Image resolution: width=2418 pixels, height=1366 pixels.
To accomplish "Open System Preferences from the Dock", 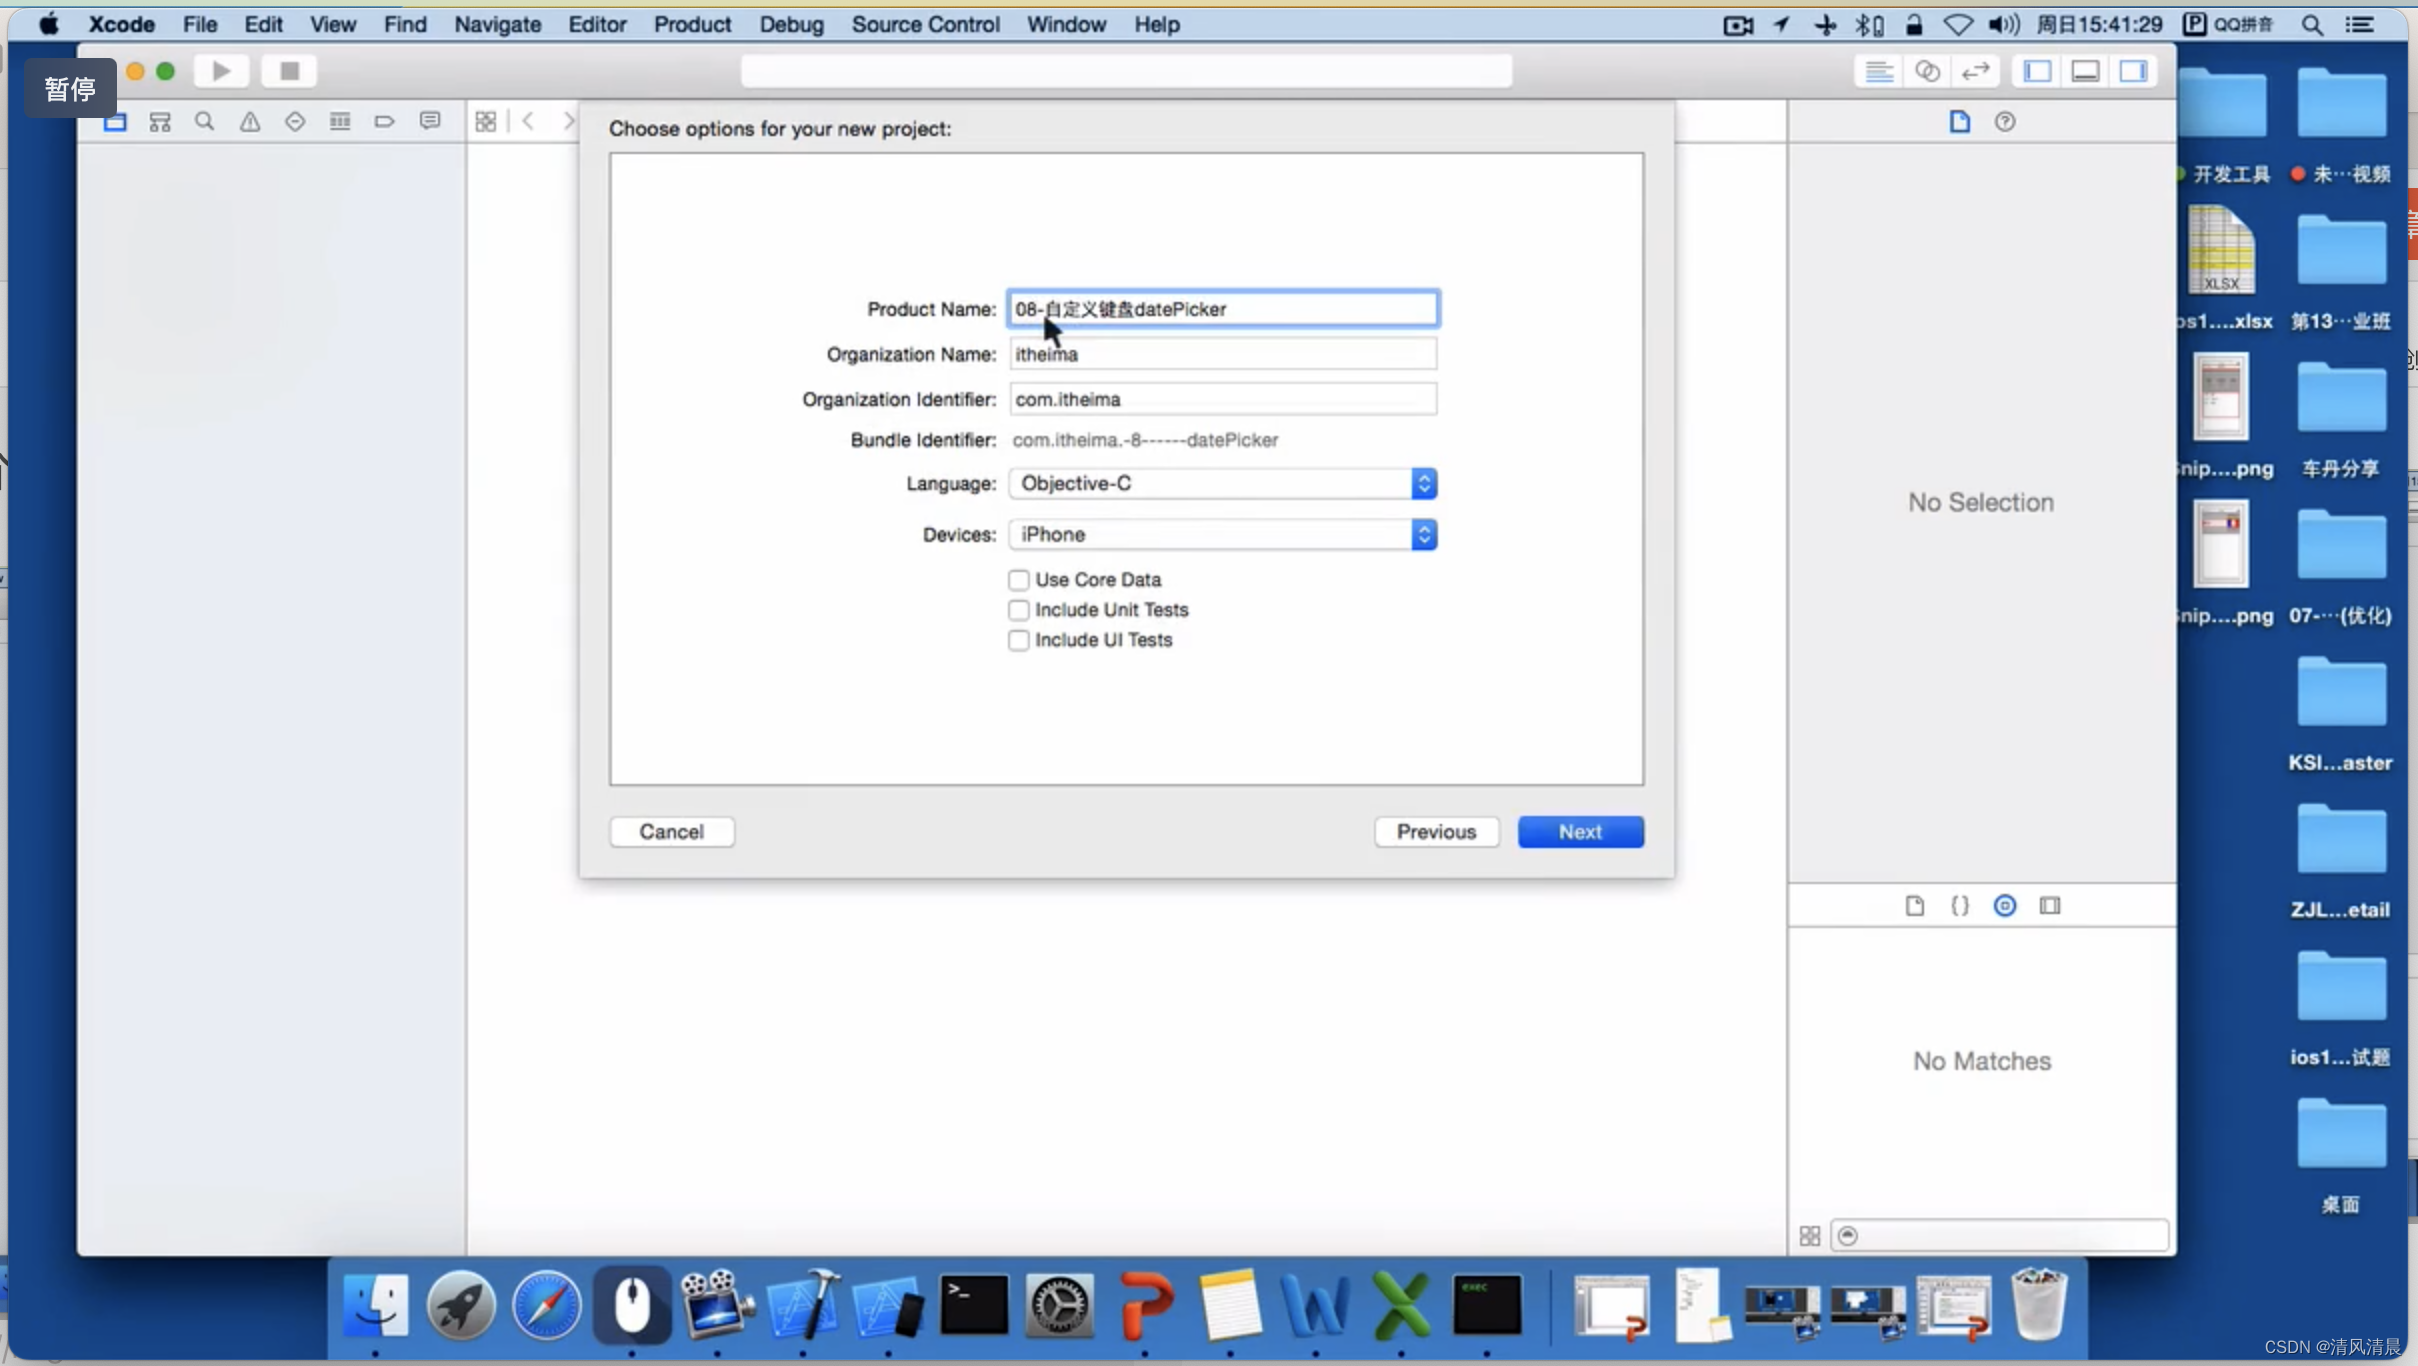I will (1060, 1305).
